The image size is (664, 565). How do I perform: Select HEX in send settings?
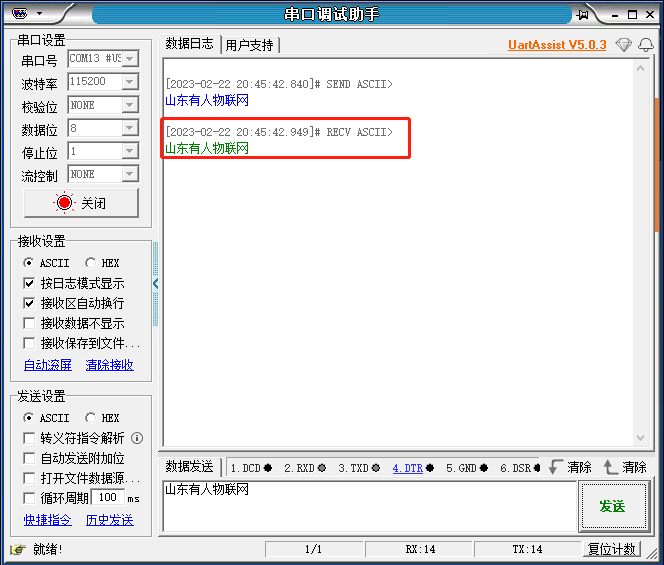pyautogui.click(x=102, y=418)
